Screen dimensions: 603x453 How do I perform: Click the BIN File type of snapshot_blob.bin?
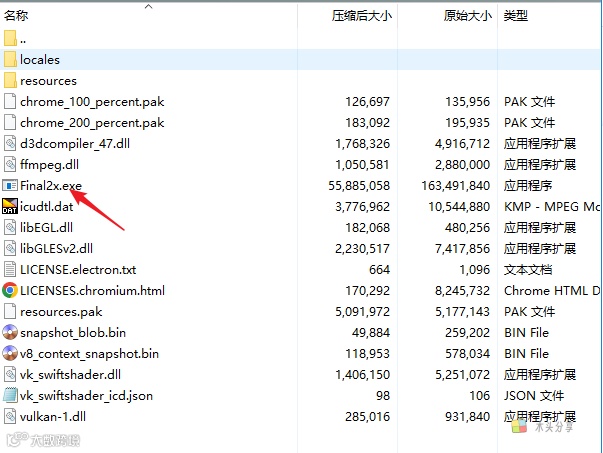pyautogui.click(x=526, y=332)
